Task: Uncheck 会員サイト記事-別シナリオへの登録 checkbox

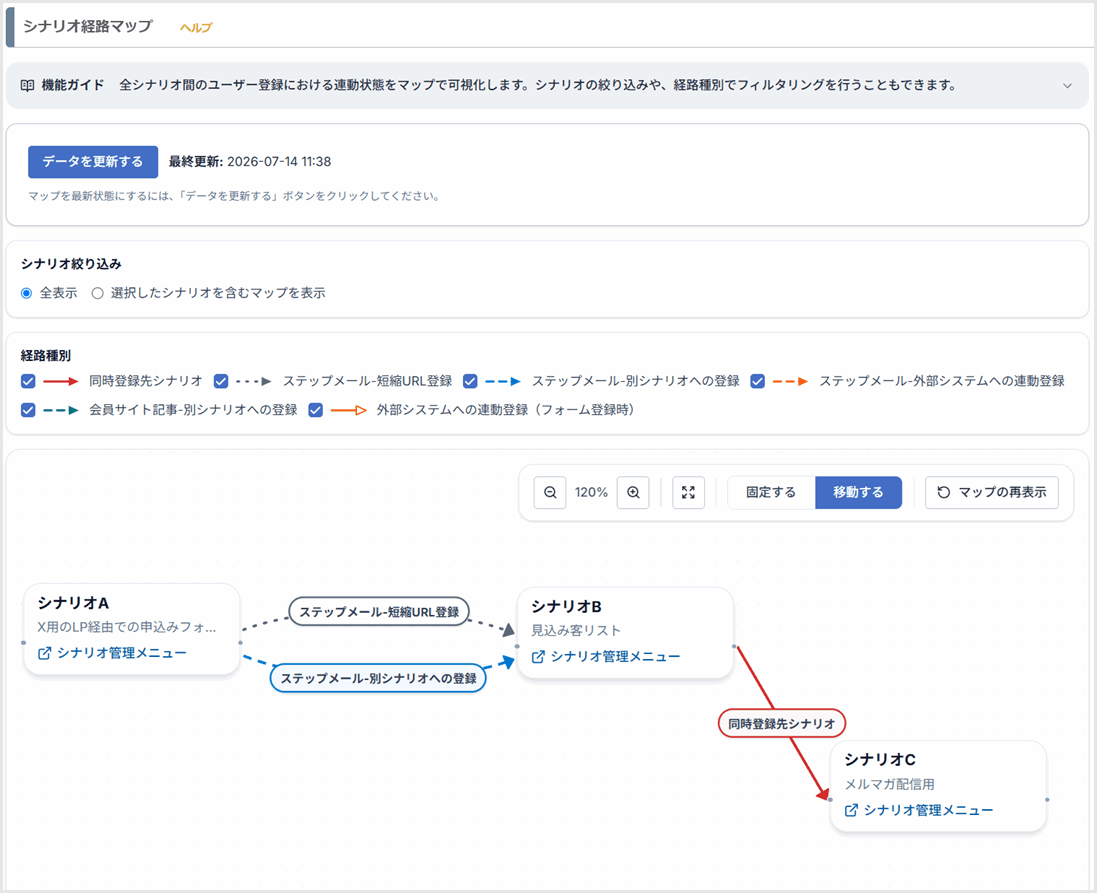Action: (28, 410)
